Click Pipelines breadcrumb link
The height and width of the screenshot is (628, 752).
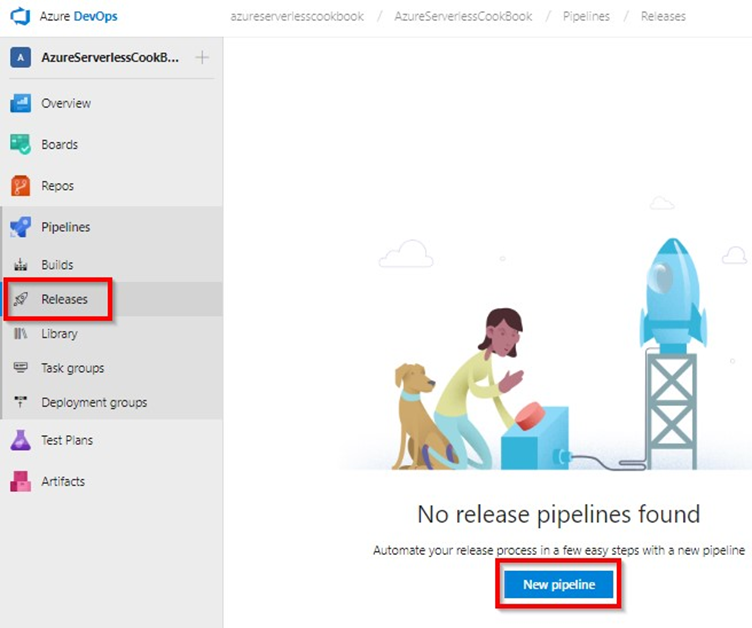pos(586,17)
